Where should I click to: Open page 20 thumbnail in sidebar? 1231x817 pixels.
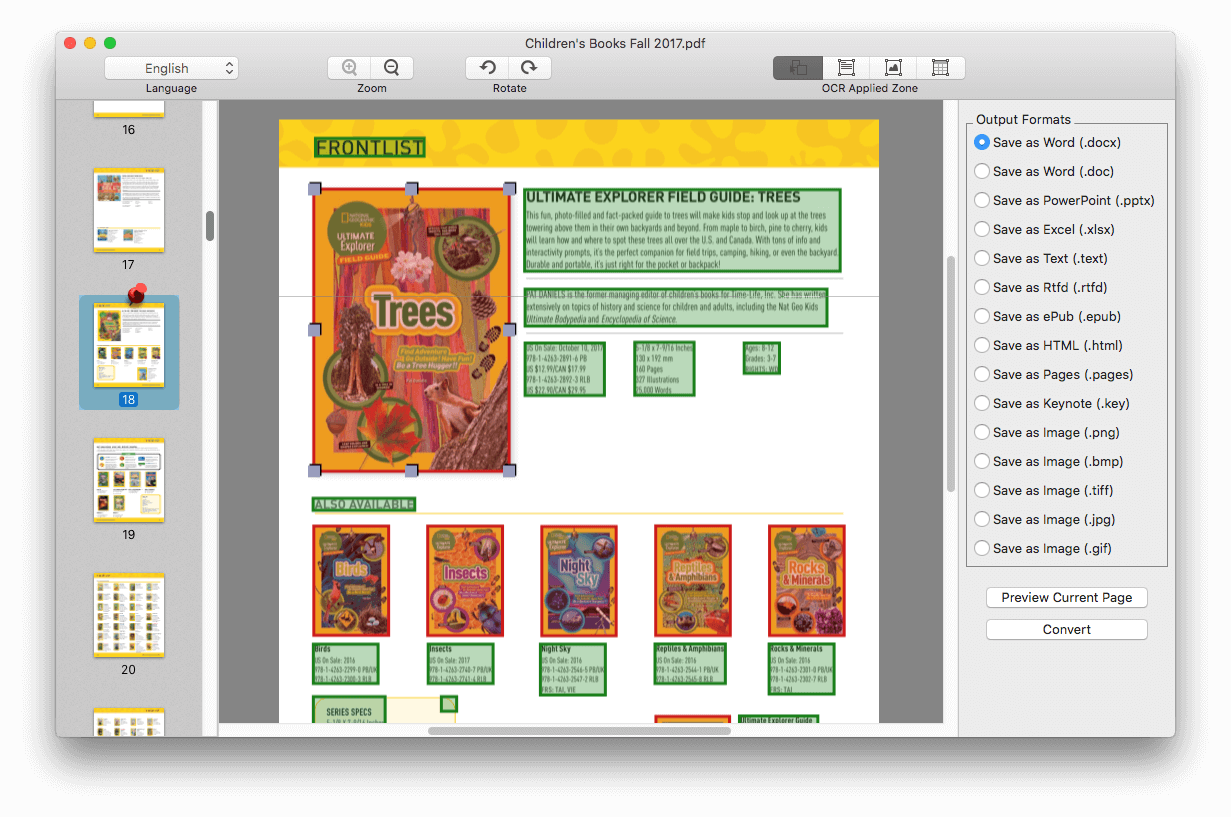(129, 615)
